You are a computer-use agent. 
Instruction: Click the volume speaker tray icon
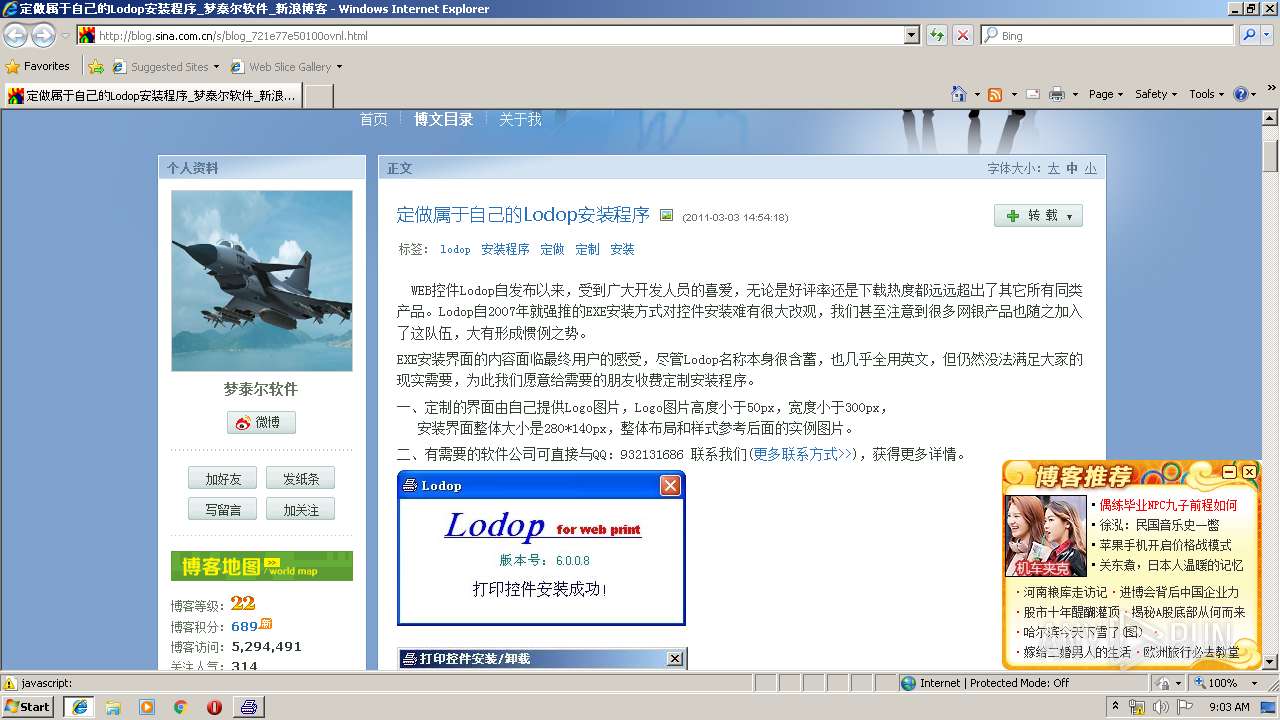(x=1161, y=707)
